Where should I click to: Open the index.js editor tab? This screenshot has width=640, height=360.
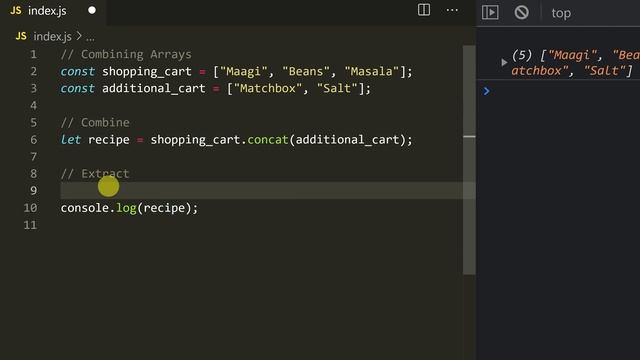pos(47,11)
